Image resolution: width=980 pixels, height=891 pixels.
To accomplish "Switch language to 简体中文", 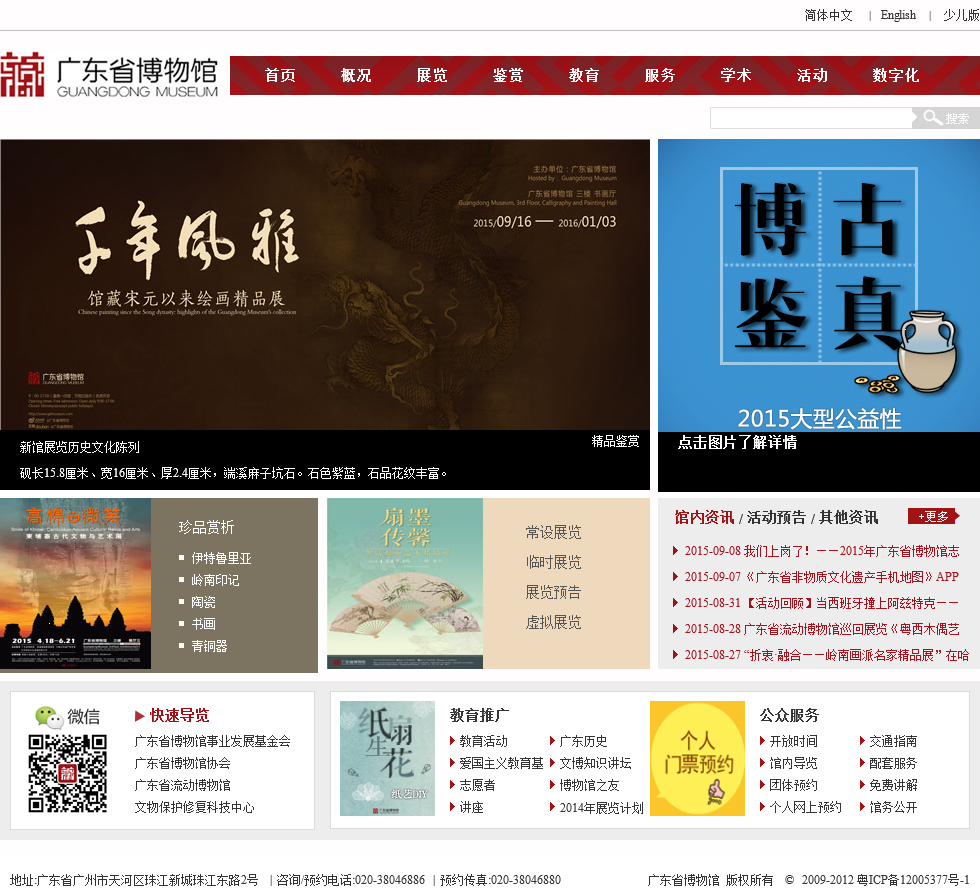I will [x=828, y=15].
